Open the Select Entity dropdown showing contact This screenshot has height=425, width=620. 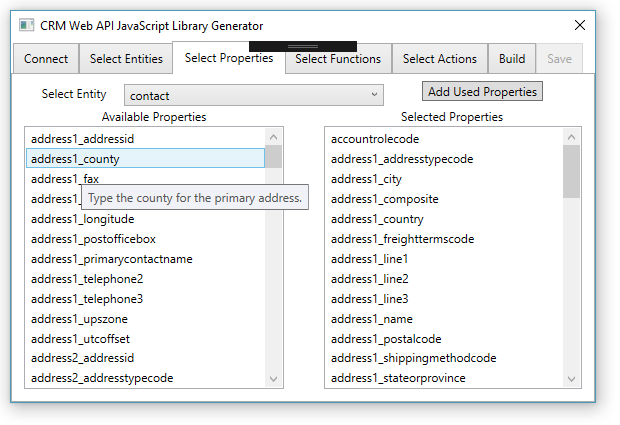click(x=254, y=95)
